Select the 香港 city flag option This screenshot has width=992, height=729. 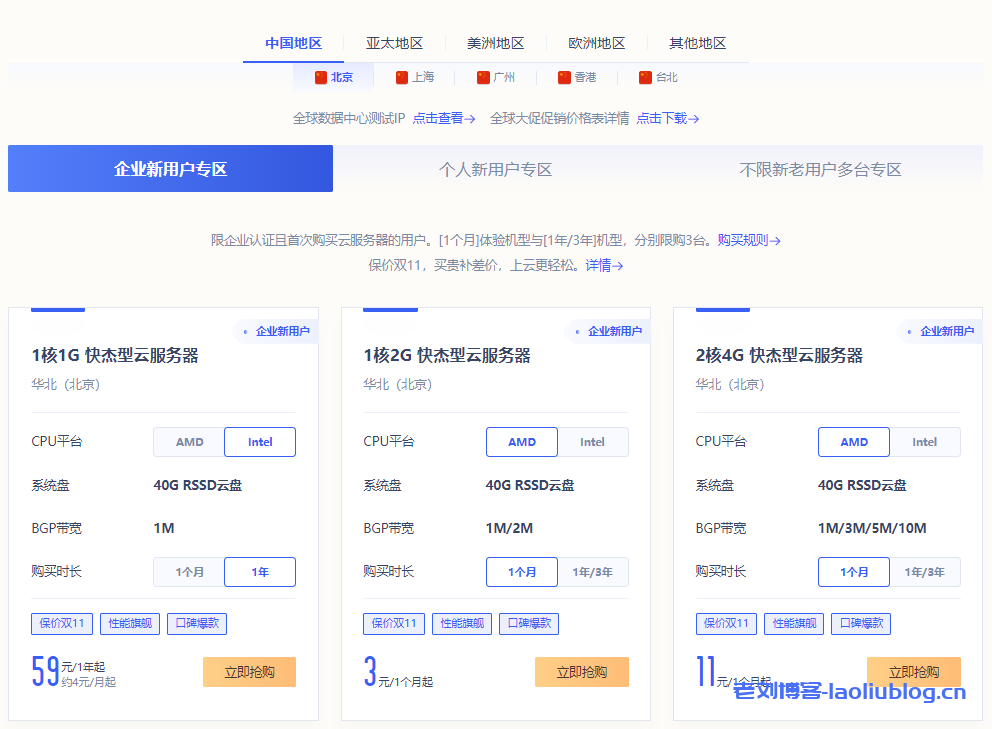[577, 77]
